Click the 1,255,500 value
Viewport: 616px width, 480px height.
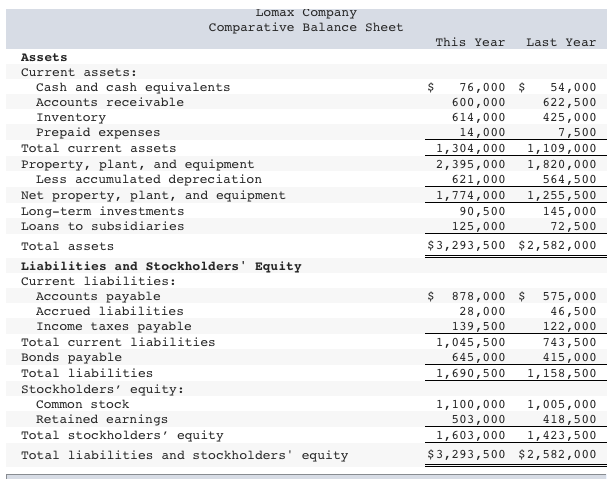click(562, 195)
